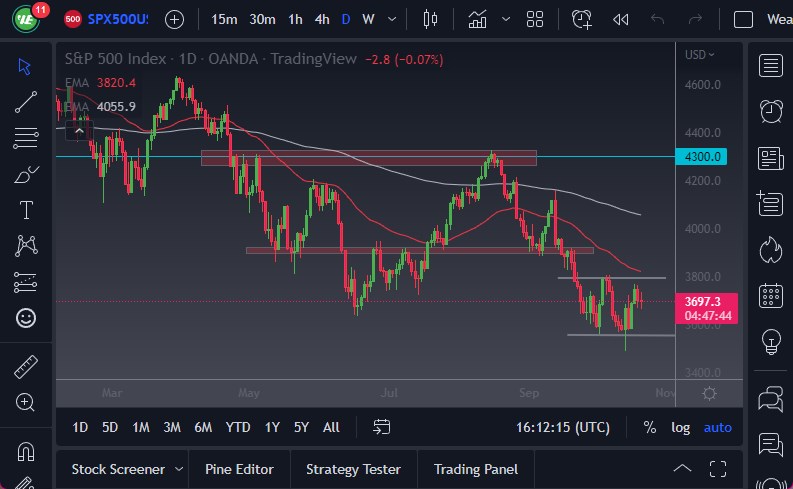This screenshot has width=793, height=489.
Task: Create a price alert with alarm icon
Action: pos(582,19)
